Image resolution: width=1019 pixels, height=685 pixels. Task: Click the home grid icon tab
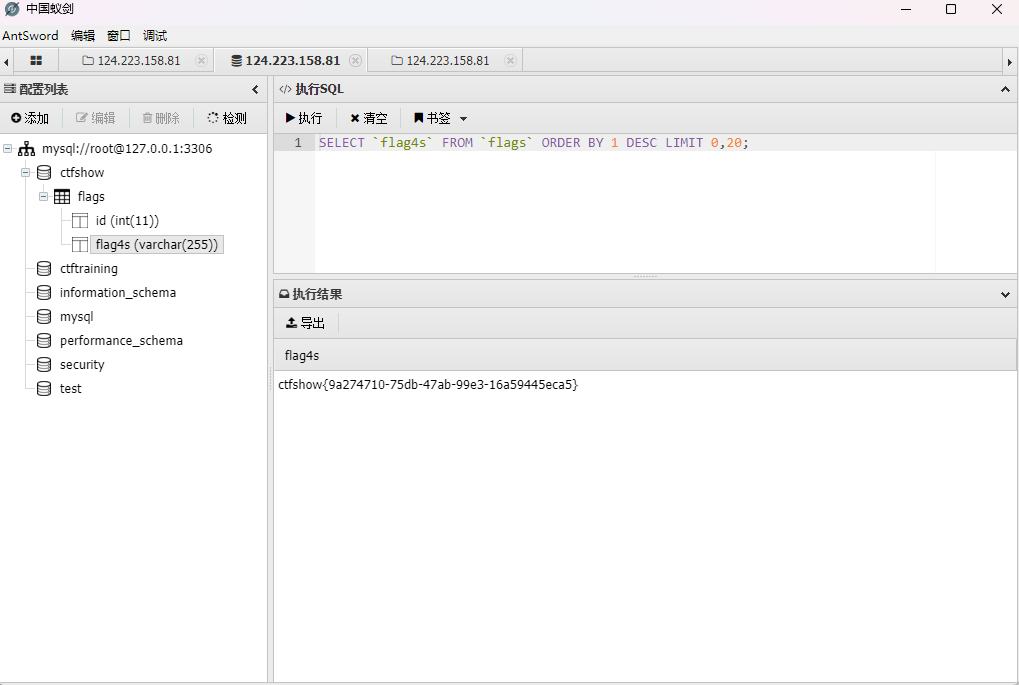36,61
